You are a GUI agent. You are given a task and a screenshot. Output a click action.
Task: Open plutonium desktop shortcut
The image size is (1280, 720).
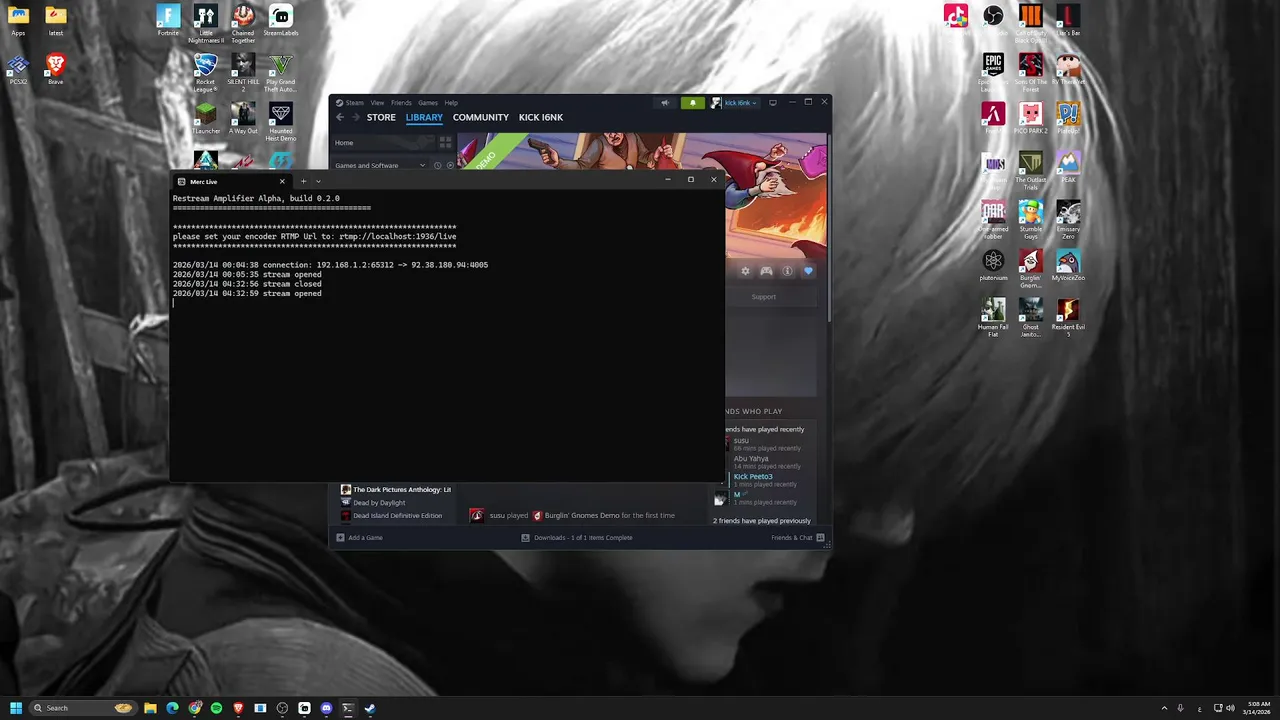pos(993,265)
